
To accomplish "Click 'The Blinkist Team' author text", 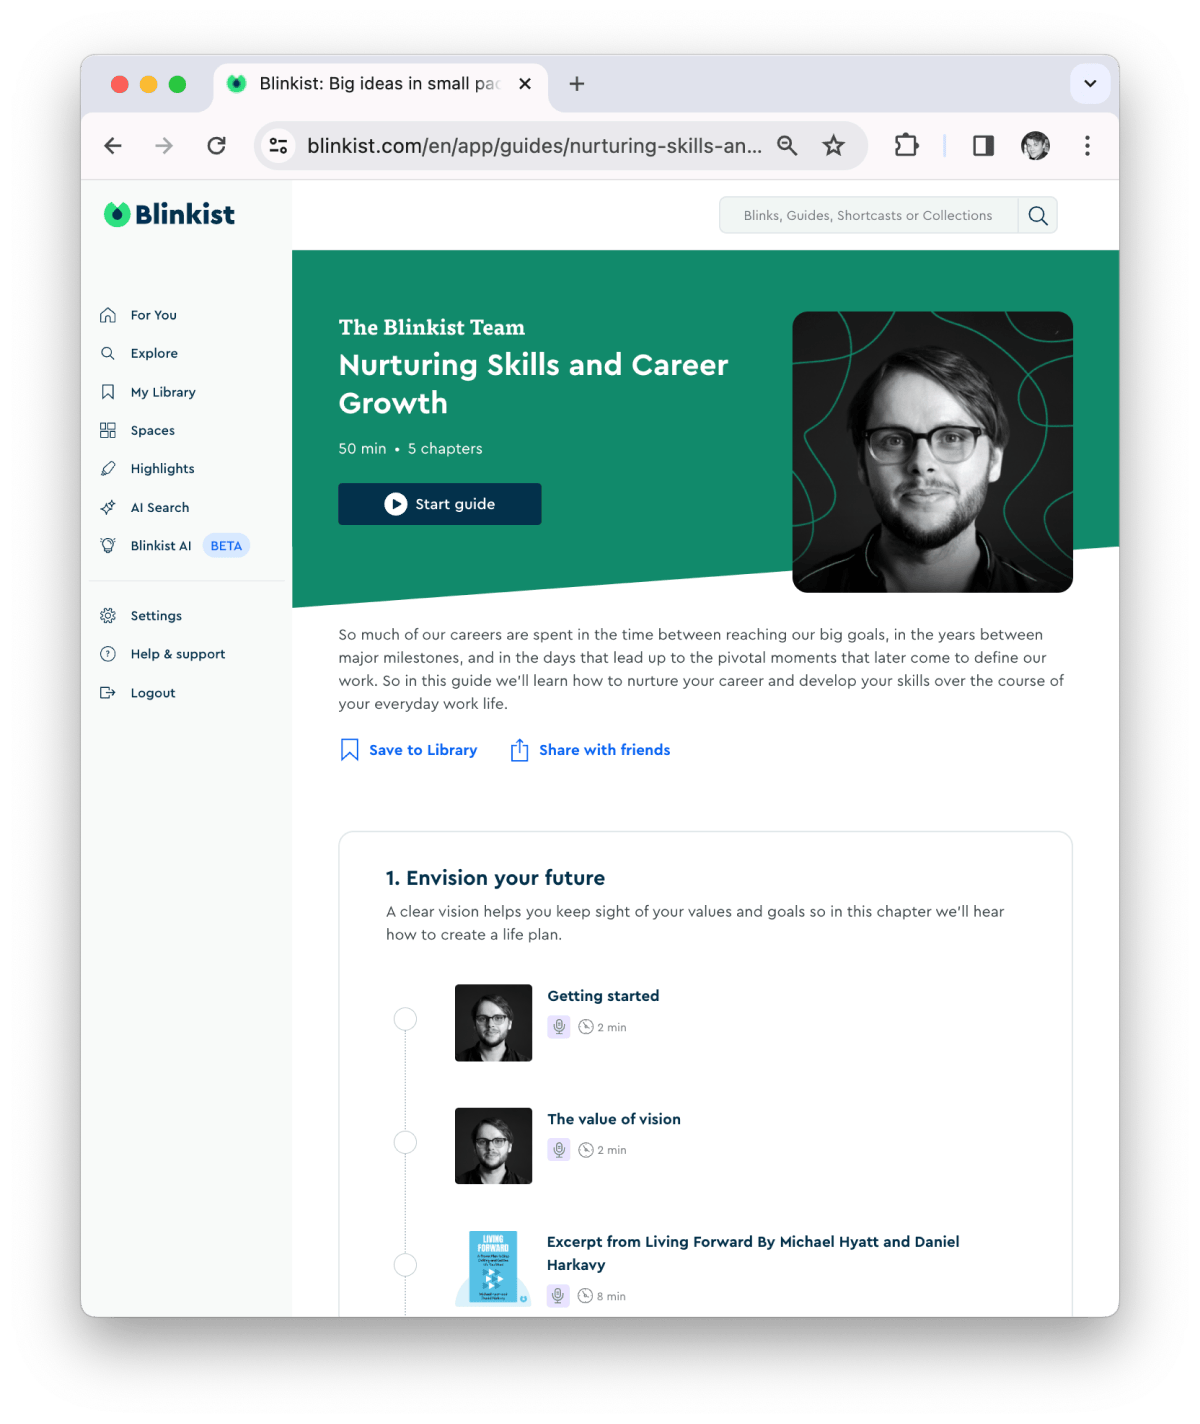I will 432,327.
